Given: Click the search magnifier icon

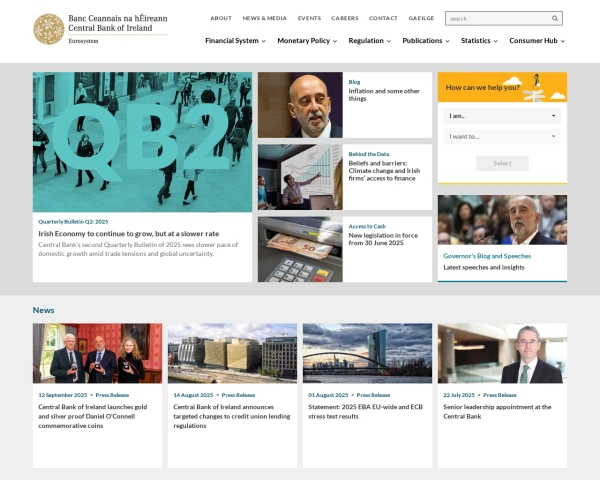Looking at the screenshot, I should 554,18.
